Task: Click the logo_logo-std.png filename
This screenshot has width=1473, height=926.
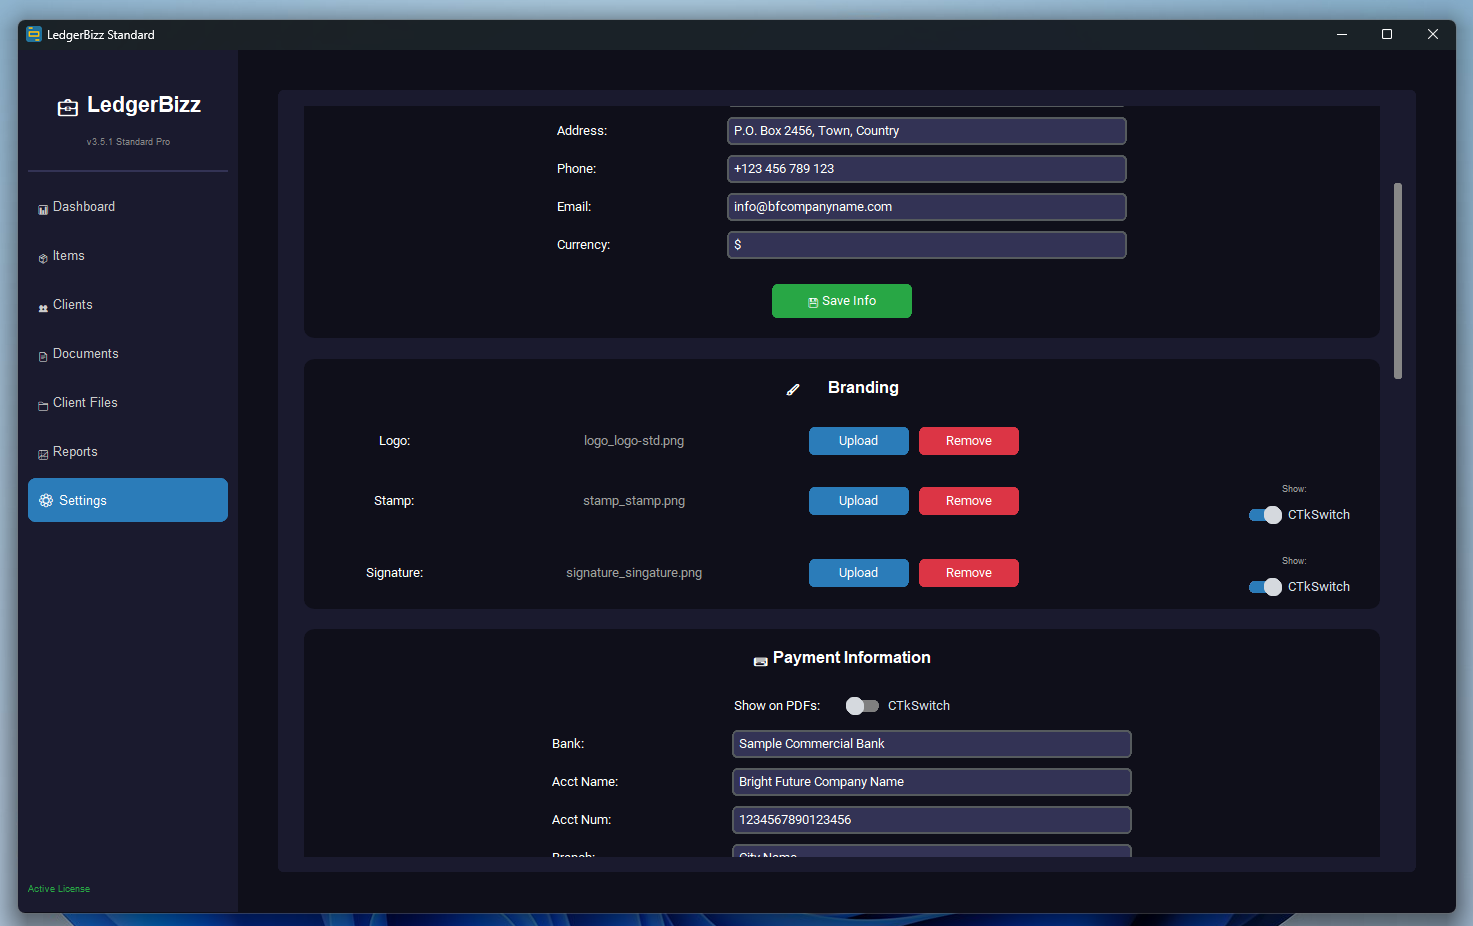Action: point(634,441)
